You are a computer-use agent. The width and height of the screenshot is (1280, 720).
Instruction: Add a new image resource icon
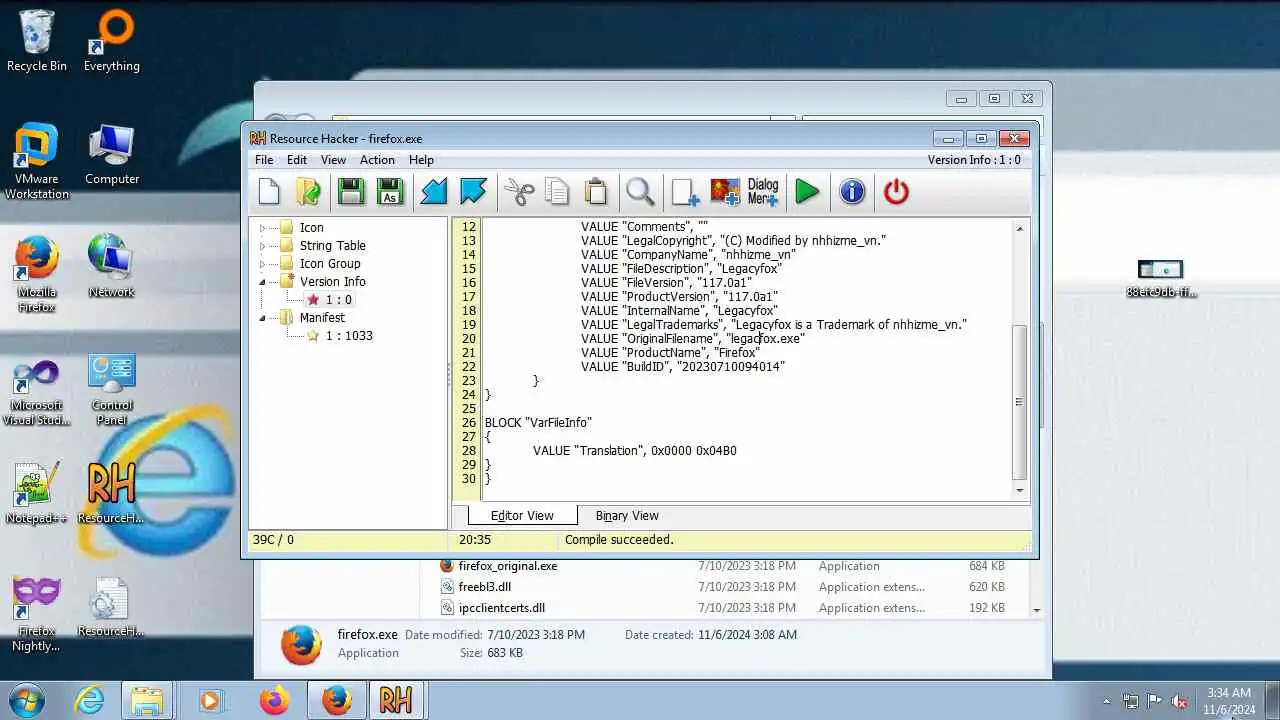click(x=725, y=191)
